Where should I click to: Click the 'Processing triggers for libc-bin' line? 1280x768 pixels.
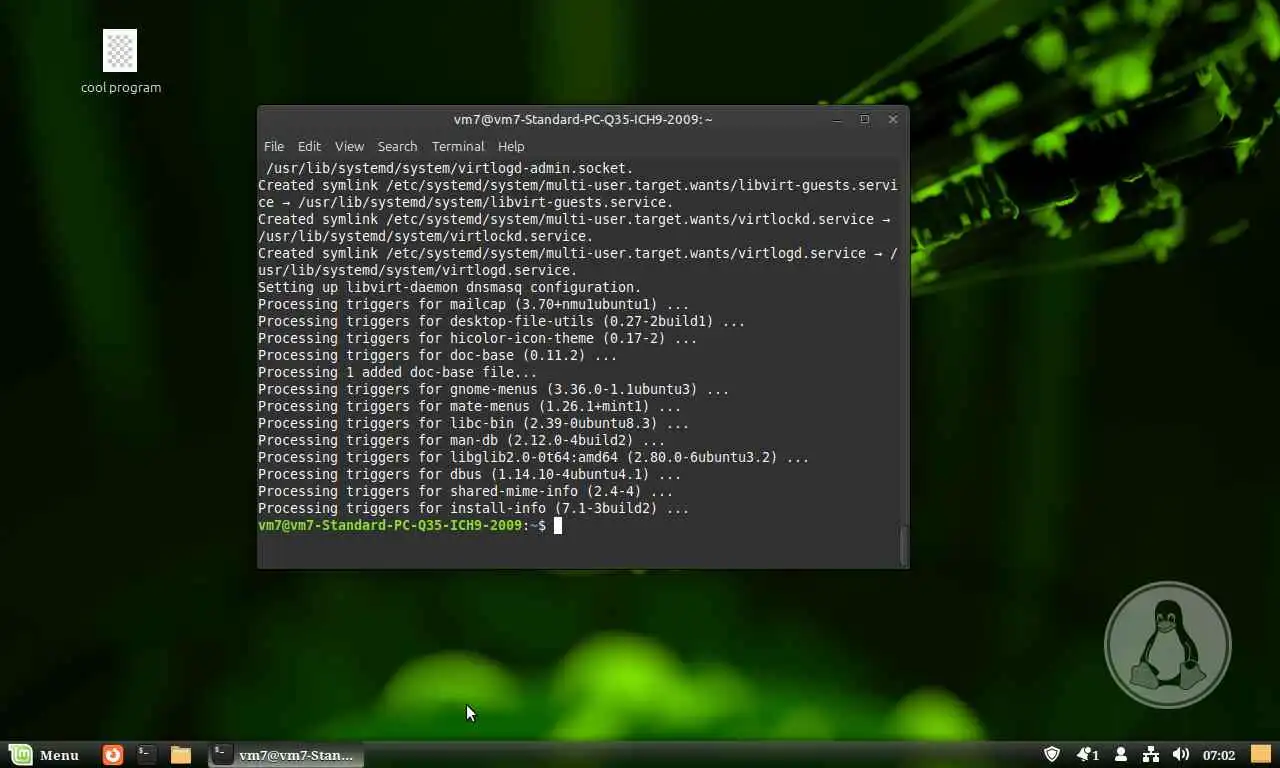(x=474, y=423)
